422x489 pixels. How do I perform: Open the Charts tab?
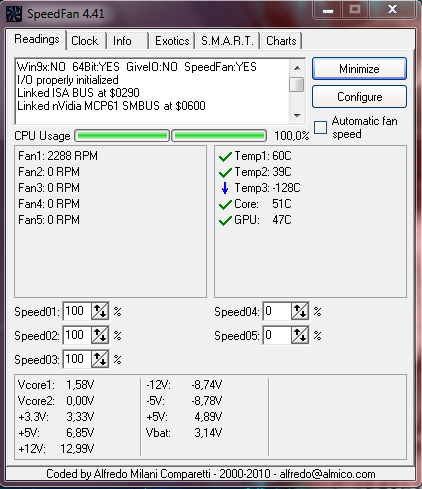(x=281, y=41)
